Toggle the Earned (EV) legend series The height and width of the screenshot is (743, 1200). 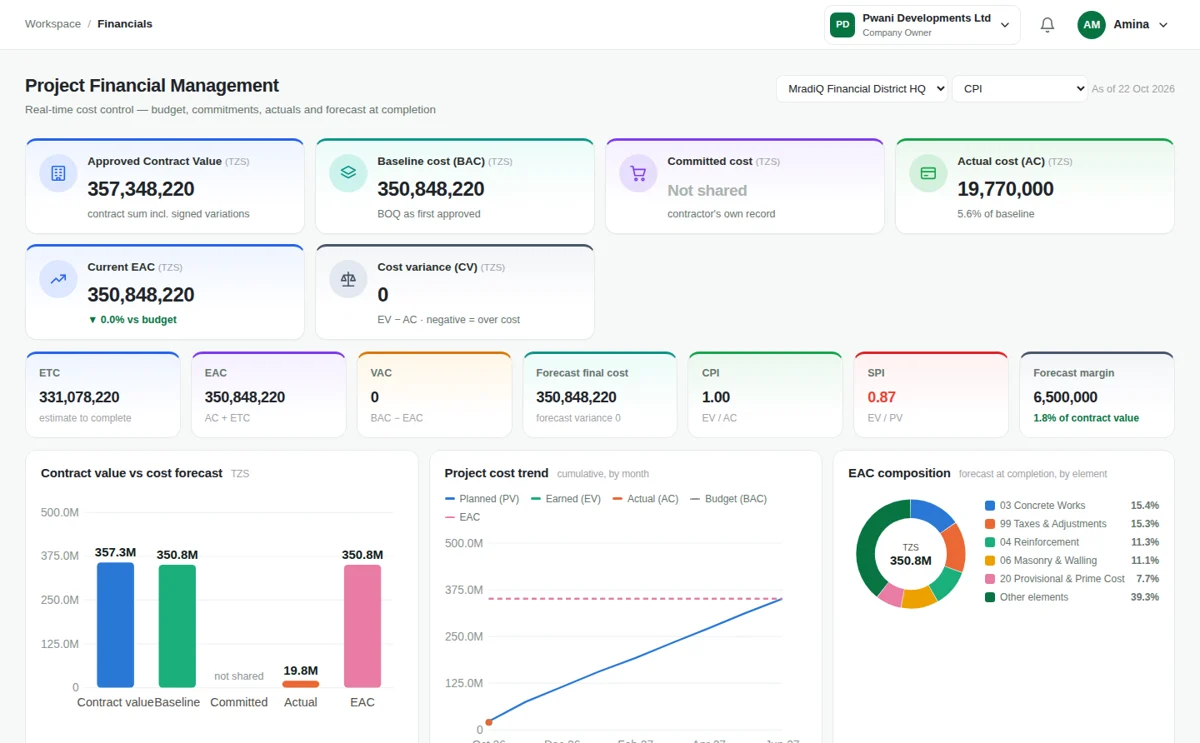pos(566,499)
